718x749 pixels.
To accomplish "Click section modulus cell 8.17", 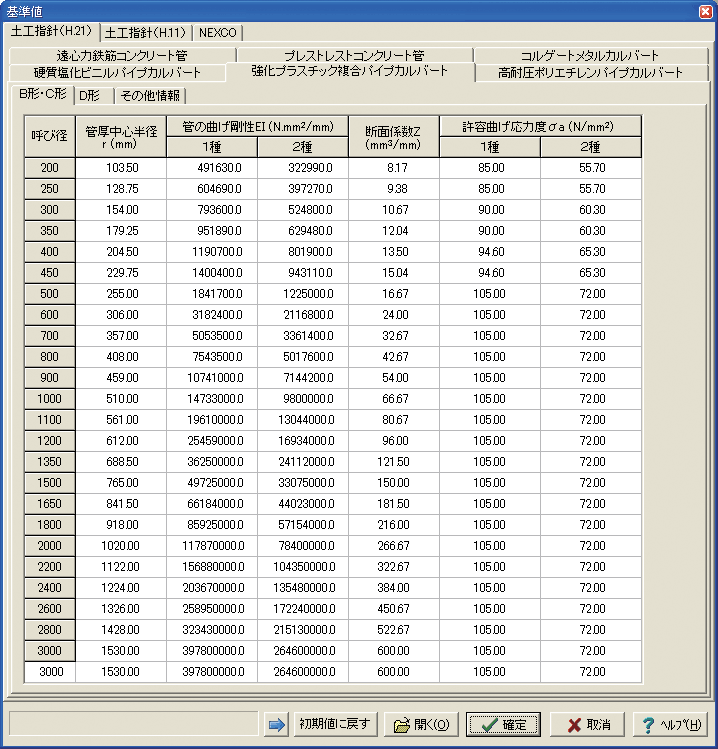I will [x=394, y=168].
